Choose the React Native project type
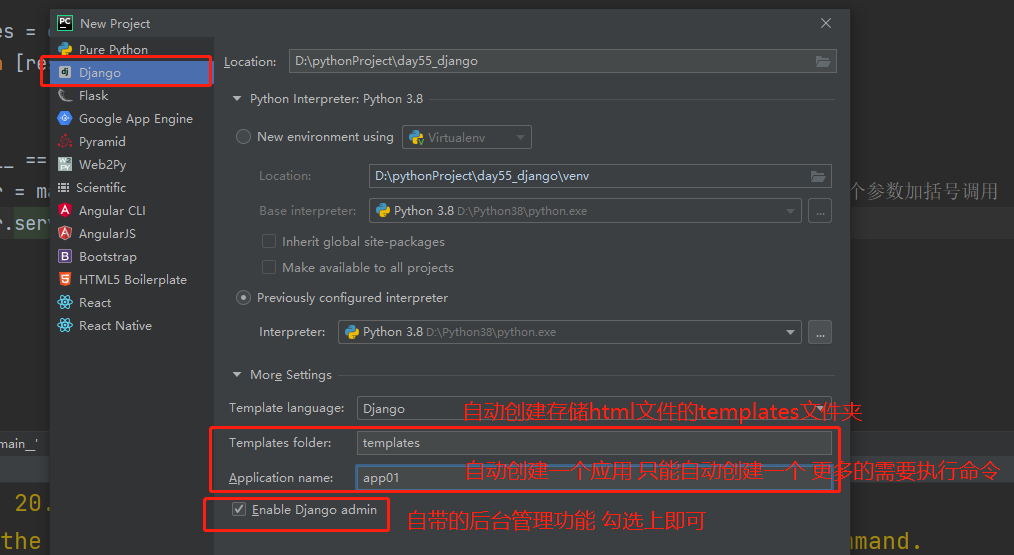The image size is (1014, 555). point(132,325)
